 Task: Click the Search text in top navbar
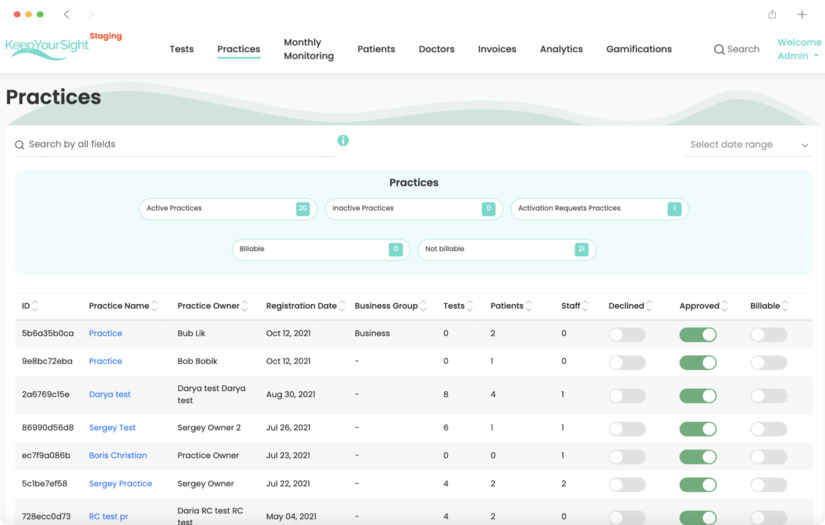tap(743, 49)
